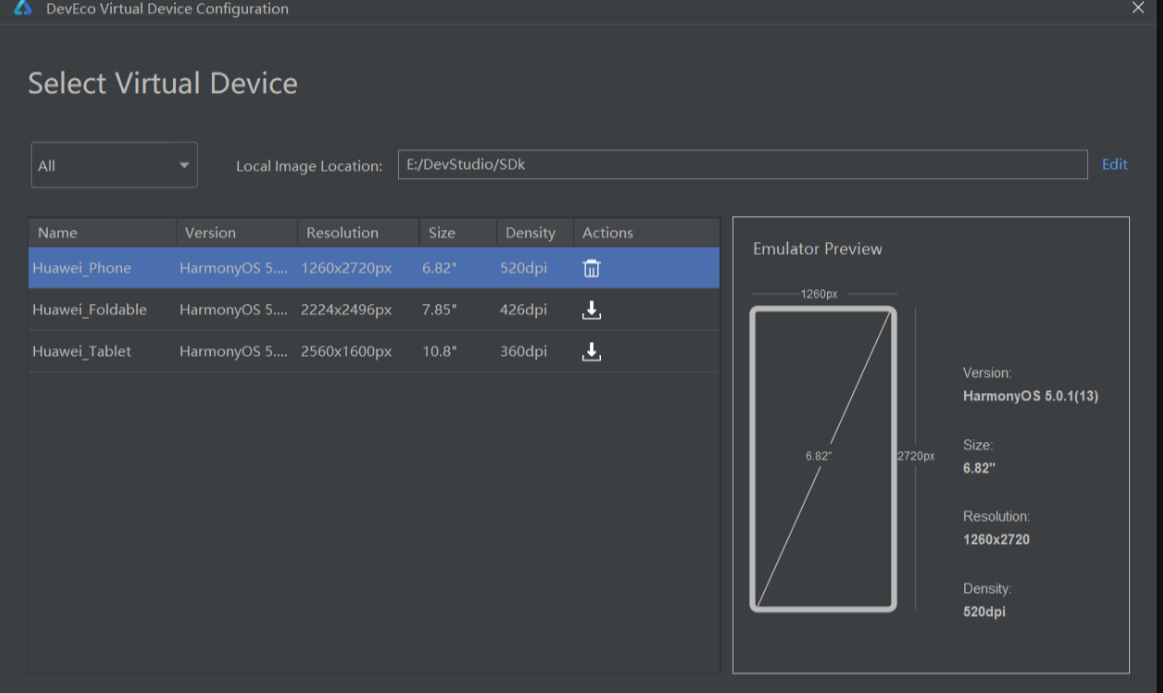Delete the Huawei_Phone emulator image
Image resolution: width=1163 pixels, height=693 pixels.
click(591, 268)
